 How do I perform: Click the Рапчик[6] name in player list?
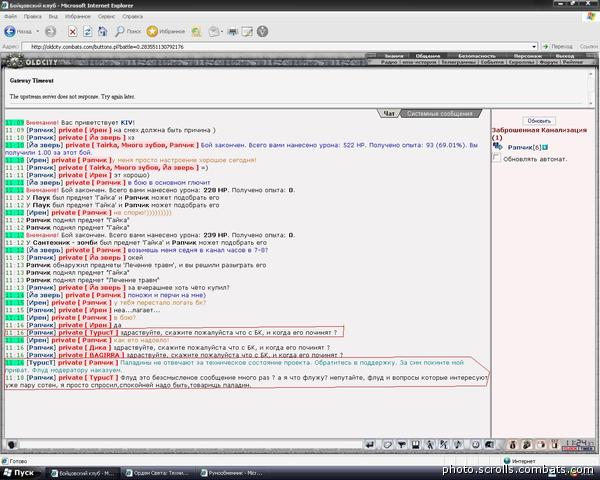524,147
